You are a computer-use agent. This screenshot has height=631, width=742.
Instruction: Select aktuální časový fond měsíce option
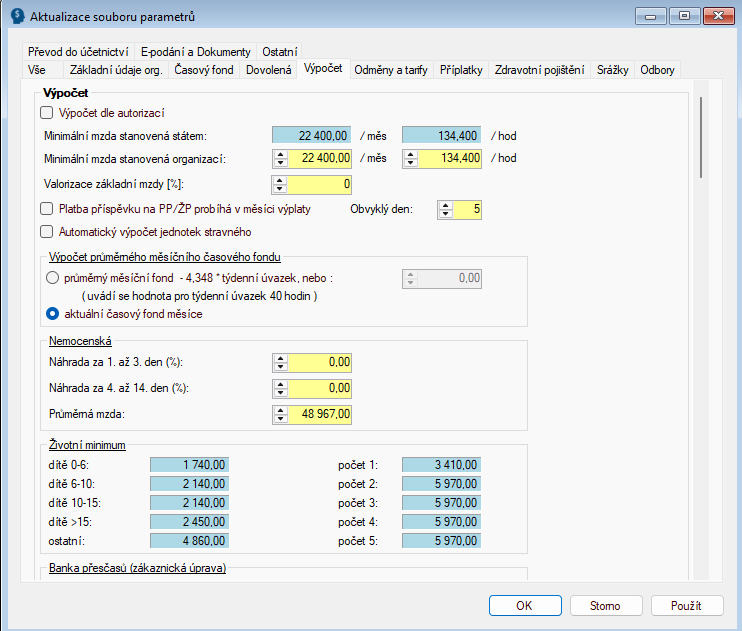52,313
